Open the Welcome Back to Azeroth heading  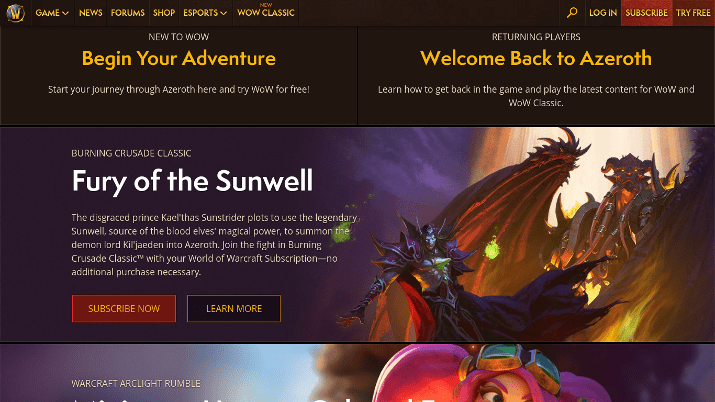[x=536, y=58]
